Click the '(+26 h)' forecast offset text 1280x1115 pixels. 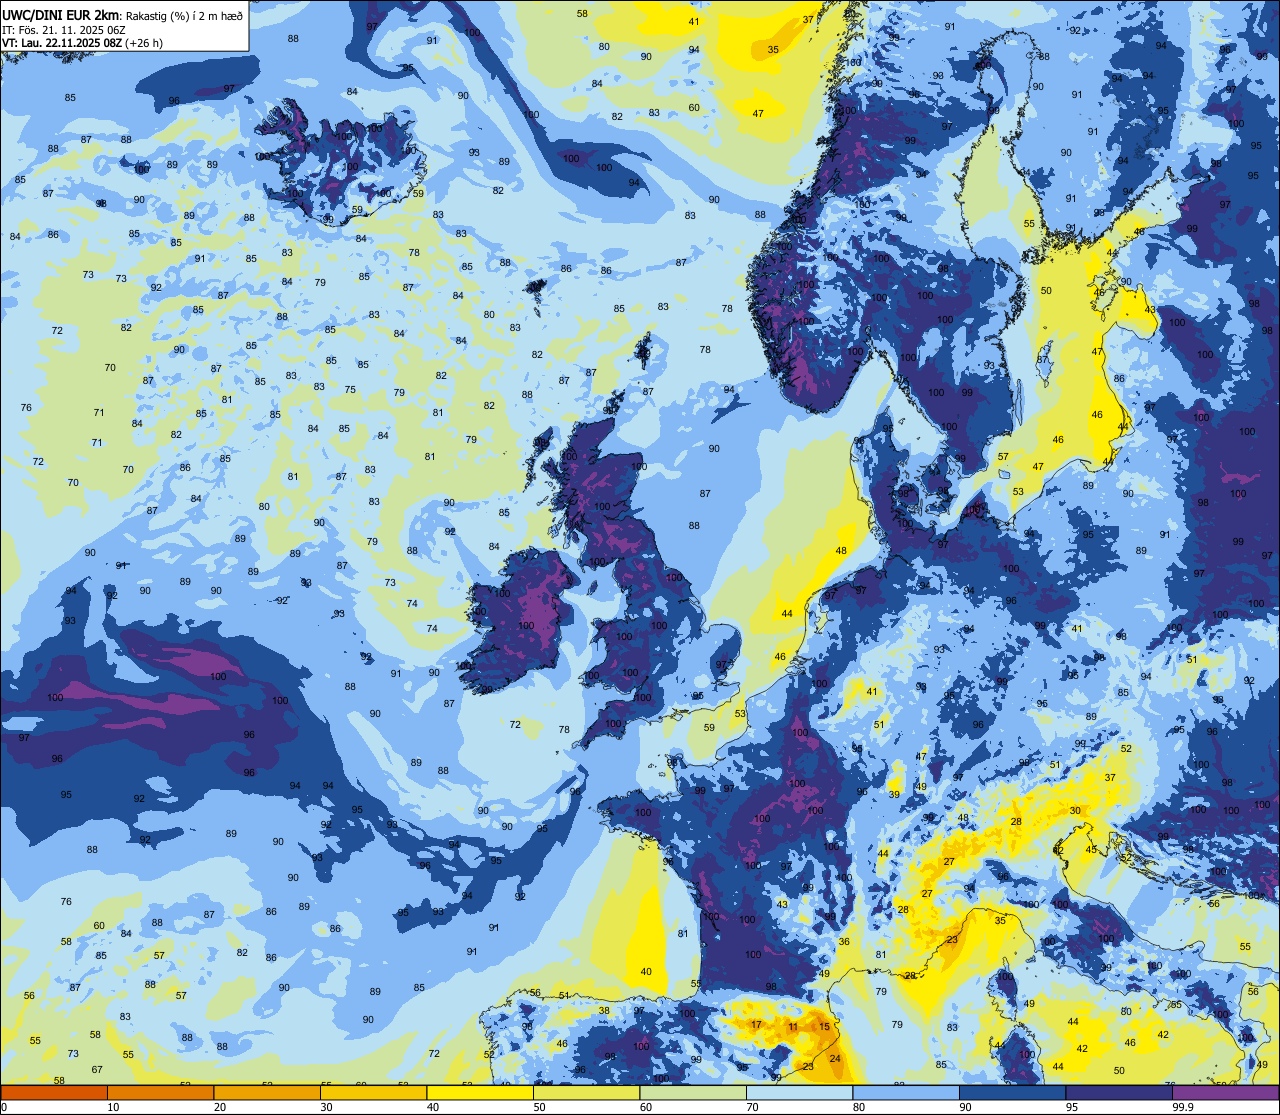(x=144, y=43)
